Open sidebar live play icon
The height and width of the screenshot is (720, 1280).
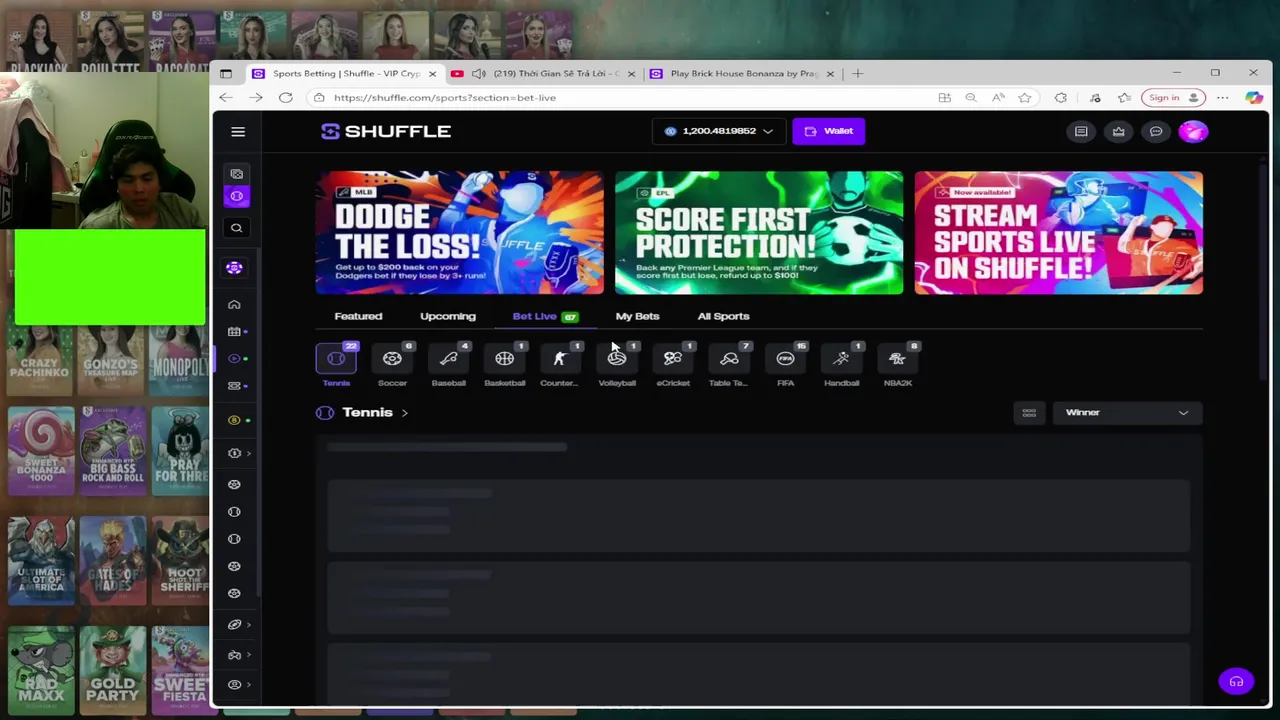234,359
